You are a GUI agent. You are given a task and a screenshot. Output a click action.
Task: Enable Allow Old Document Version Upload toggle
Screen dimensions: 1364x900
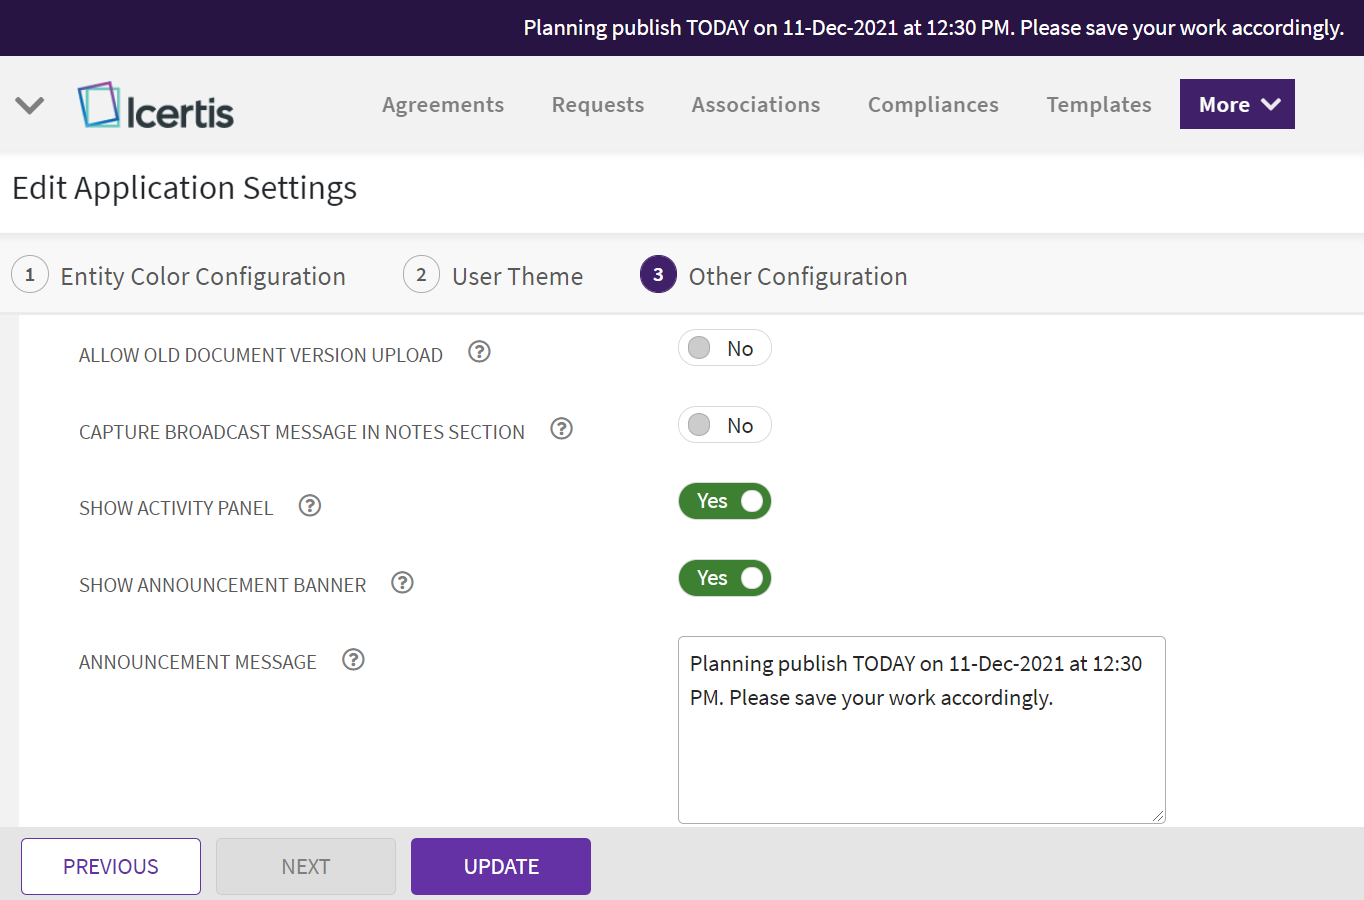pyautogui.click(x=724, y=348)
